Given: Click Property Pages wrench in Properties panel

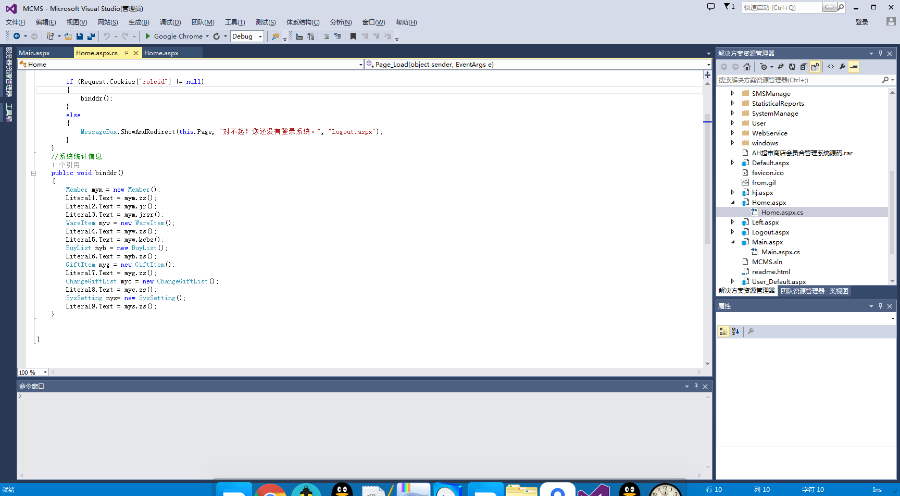Looking at the screenshot, I should [x=750, y=331].
